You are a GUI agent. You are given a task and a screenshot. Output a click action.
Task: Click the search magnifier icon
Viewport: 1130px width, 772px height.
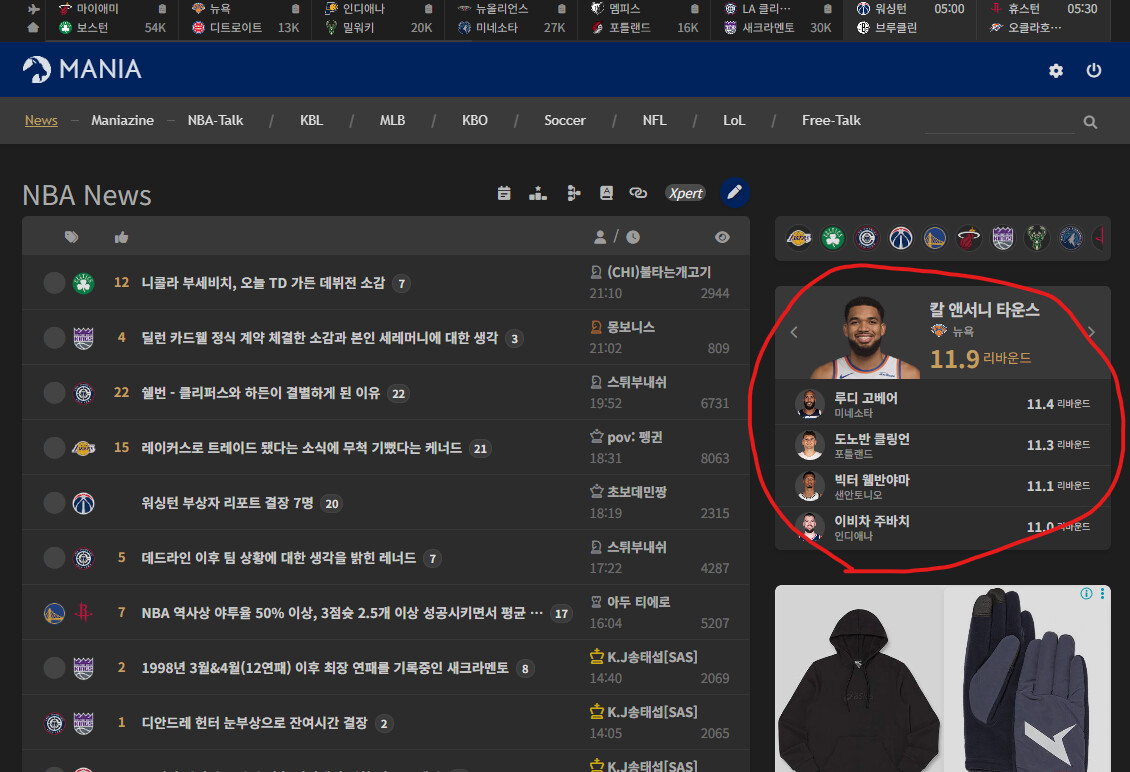(x=1090, y=122)
